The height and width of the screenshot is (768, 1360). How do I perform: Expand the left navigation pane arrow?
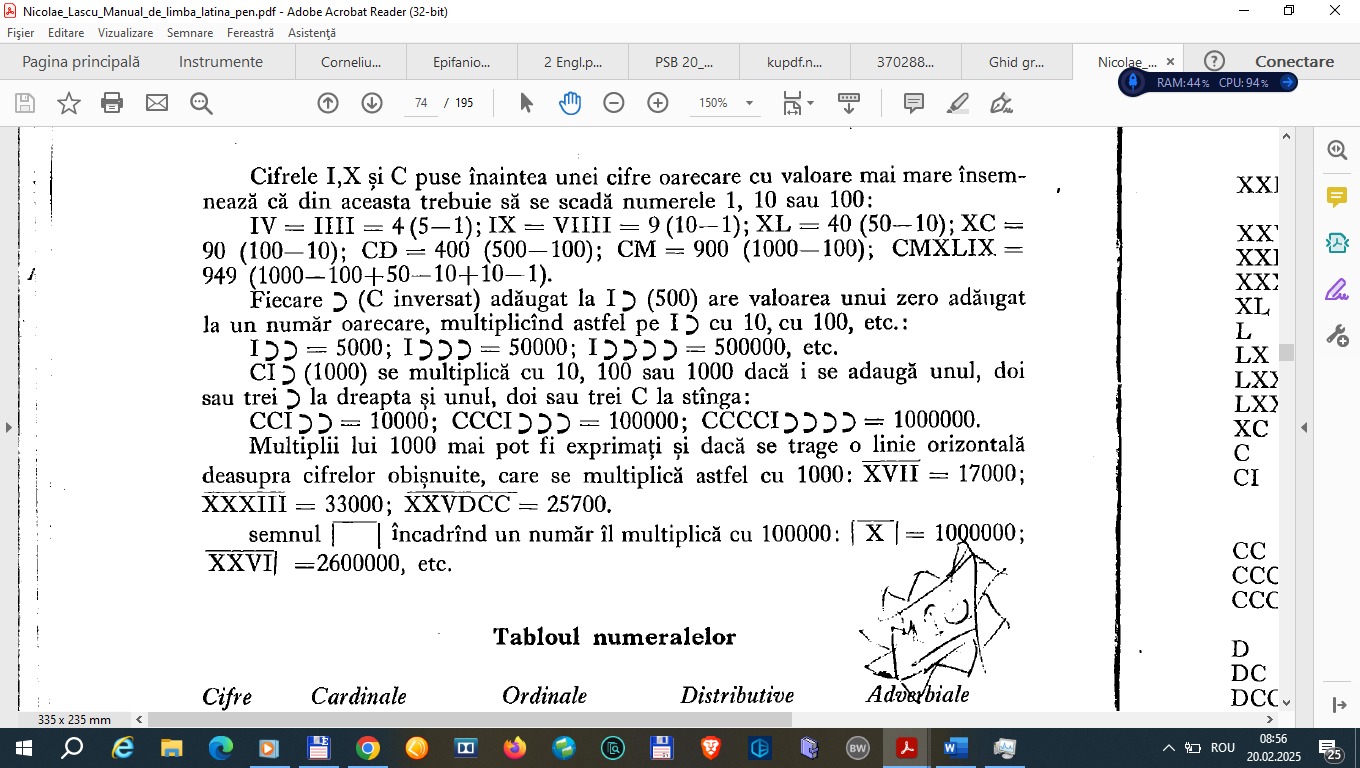click(x=9, y=427)
